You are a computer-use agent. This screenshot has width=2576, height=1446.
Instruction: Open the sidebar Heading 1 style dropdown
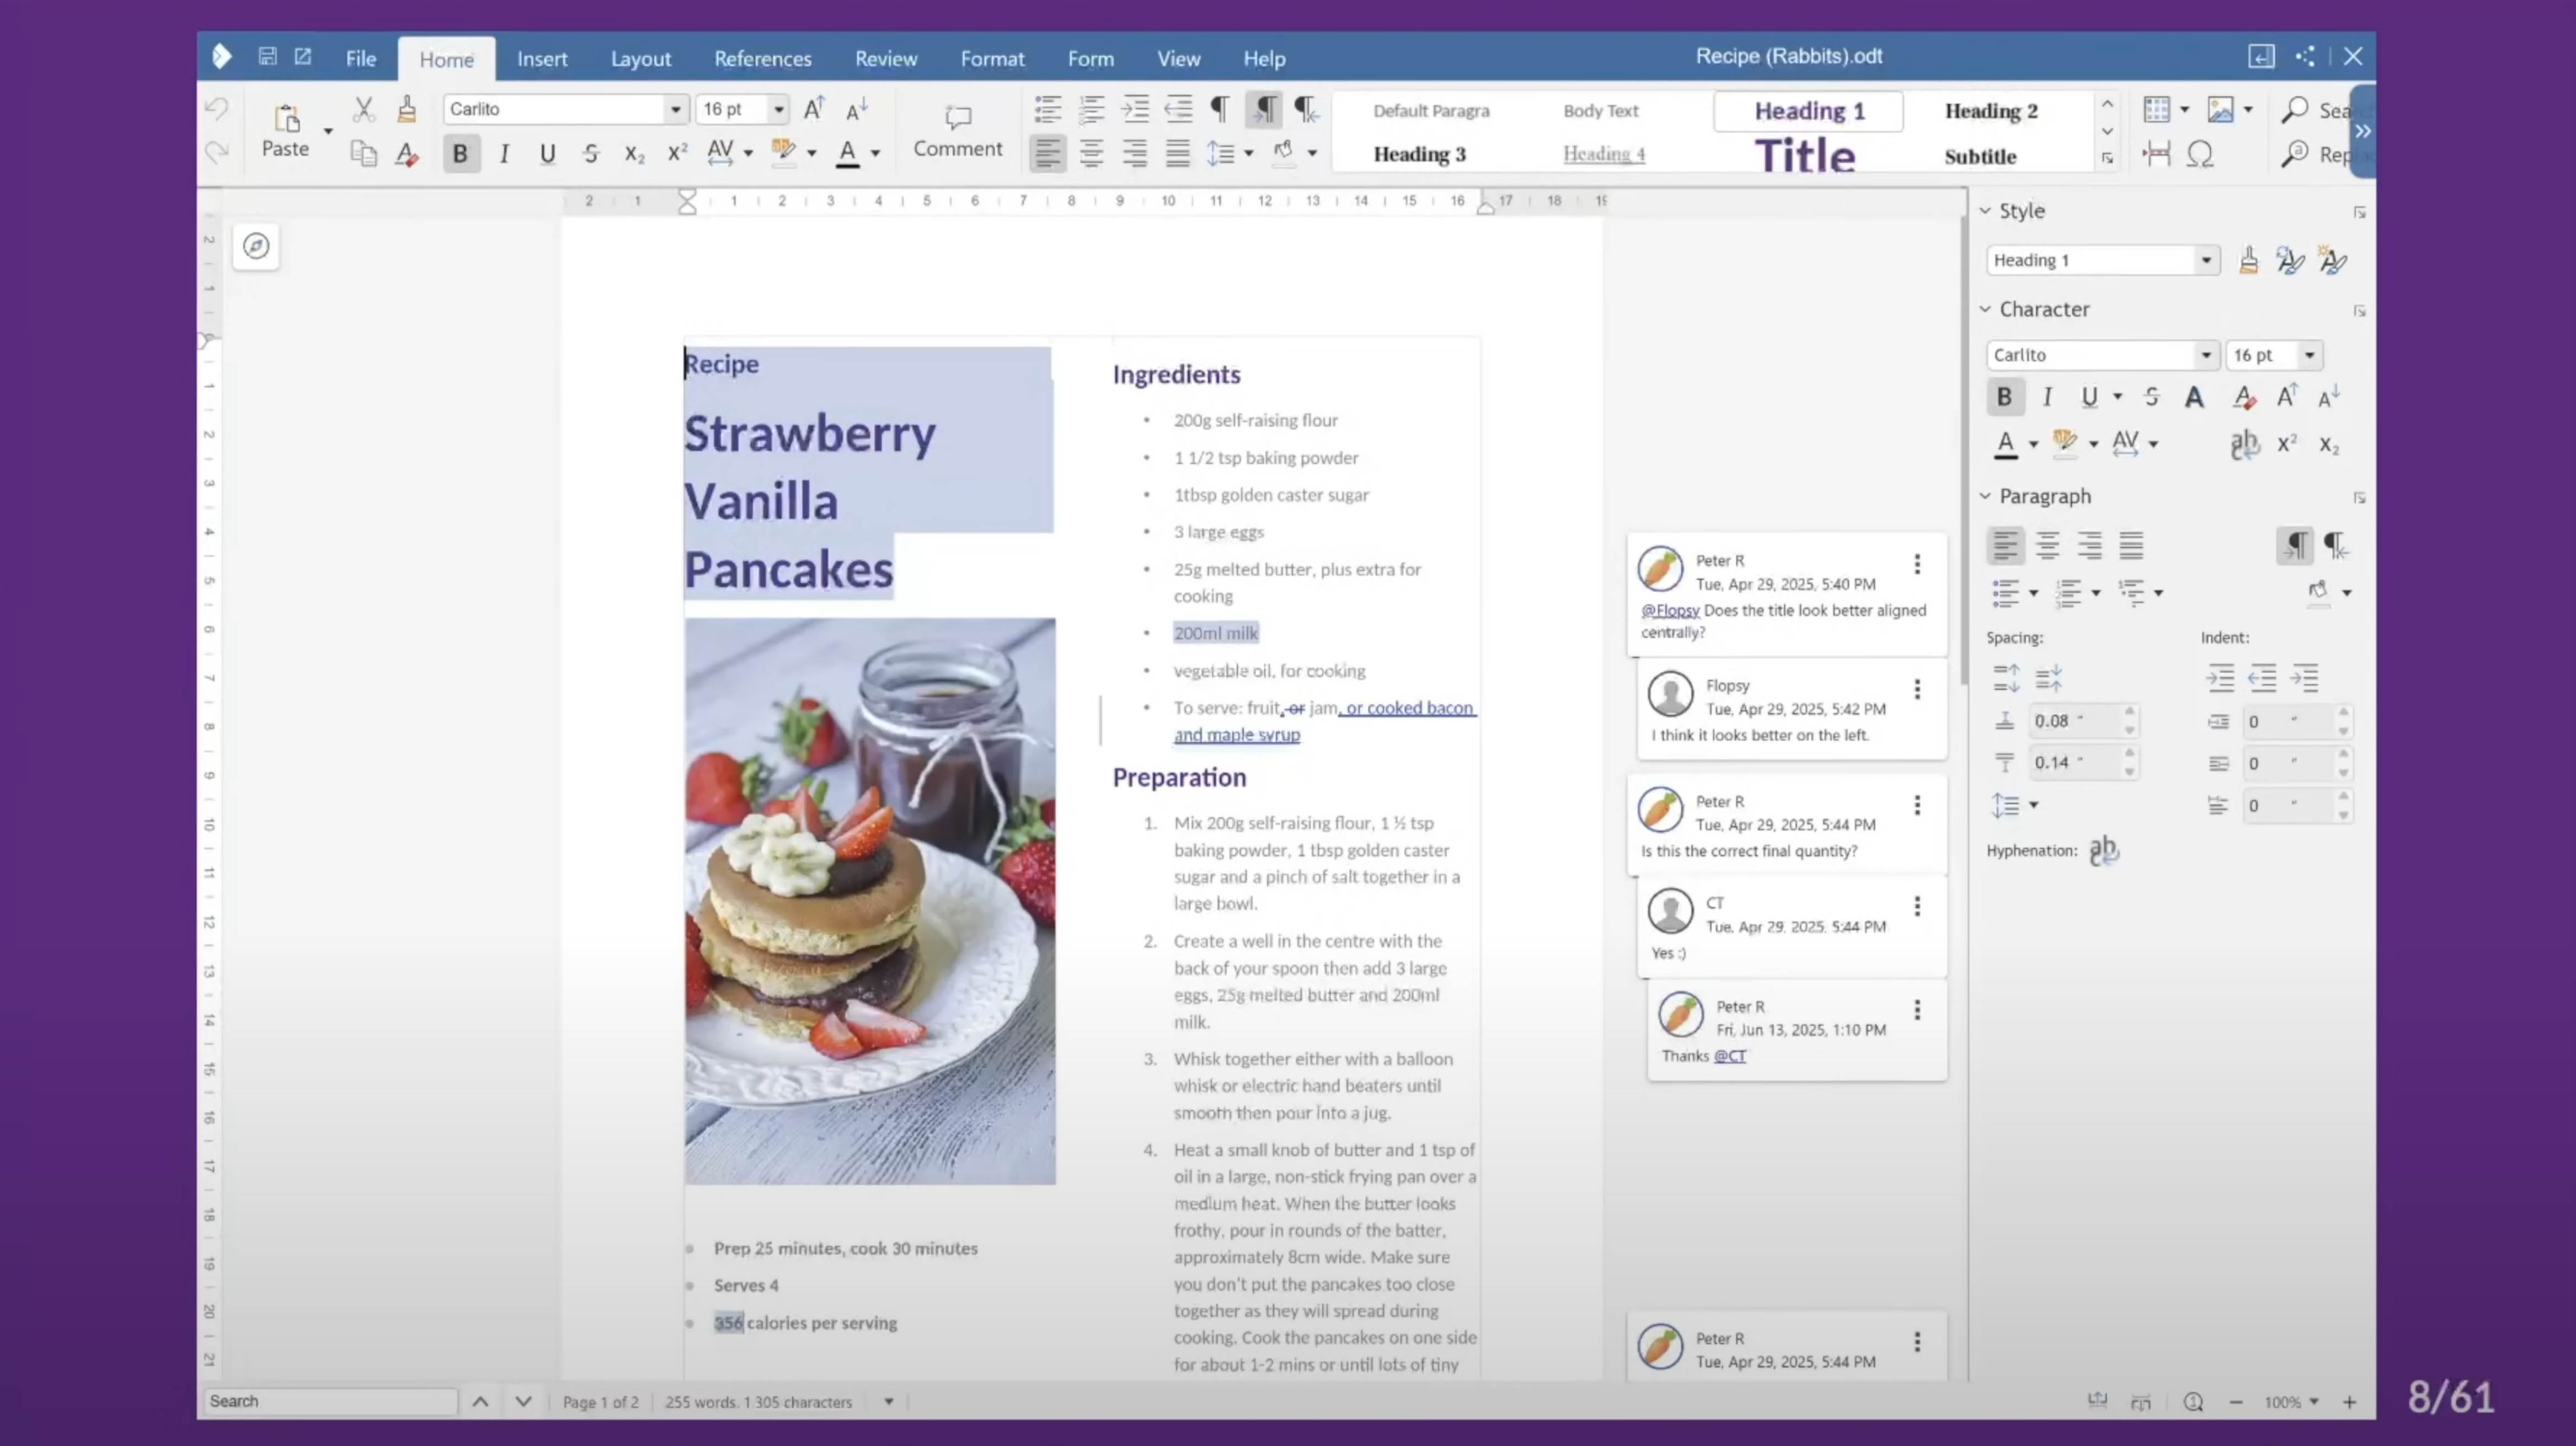point(2205,260)
